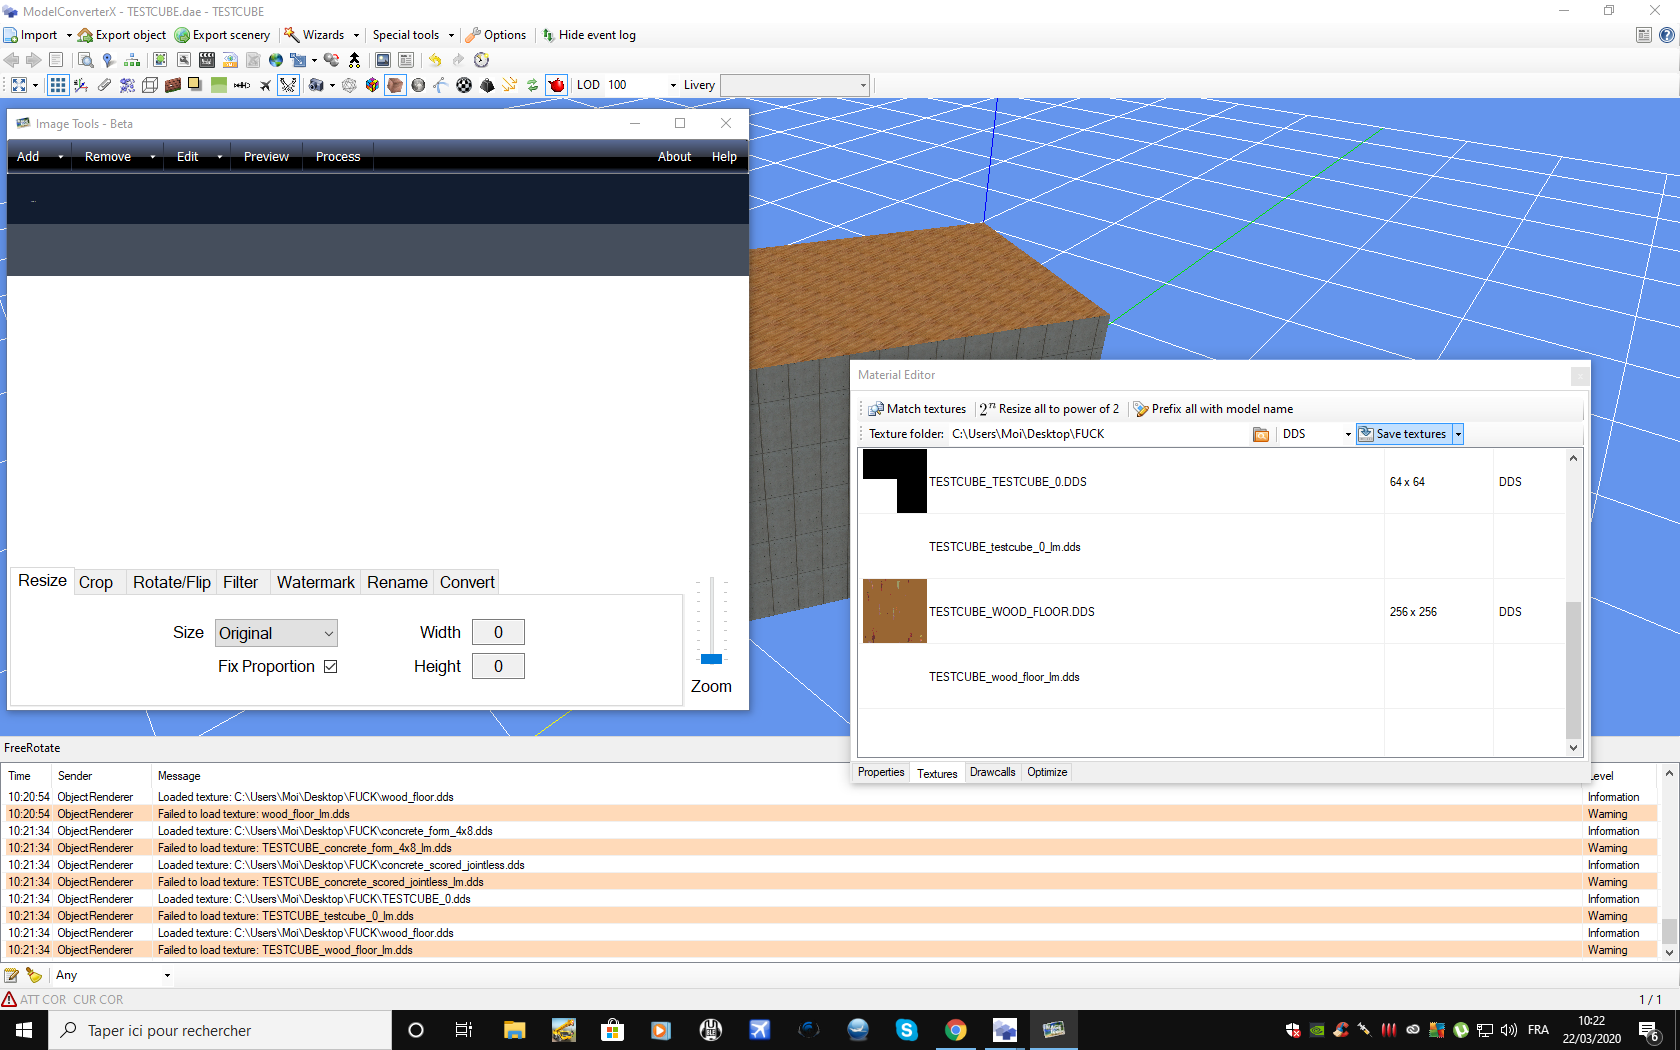1680x1050 pixels.
Task: Click the Process menu item
Action: coord(338,157)
